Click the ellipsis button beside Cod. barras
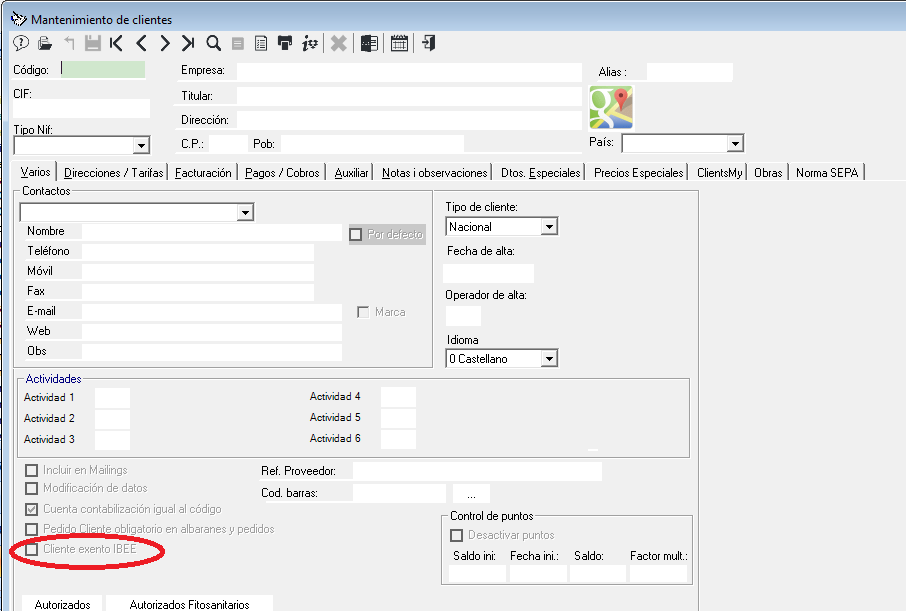The height and width of the screenshot is (611, 906). (x=471, y=494)
